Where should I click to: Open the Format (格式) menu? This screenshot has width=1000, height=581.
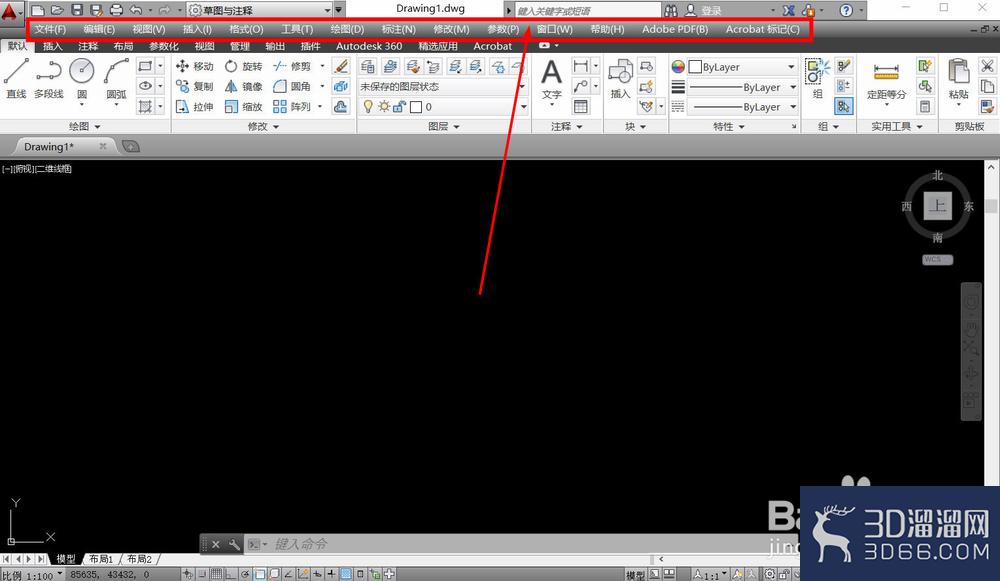pyautogui.click(x=246, y=29)
